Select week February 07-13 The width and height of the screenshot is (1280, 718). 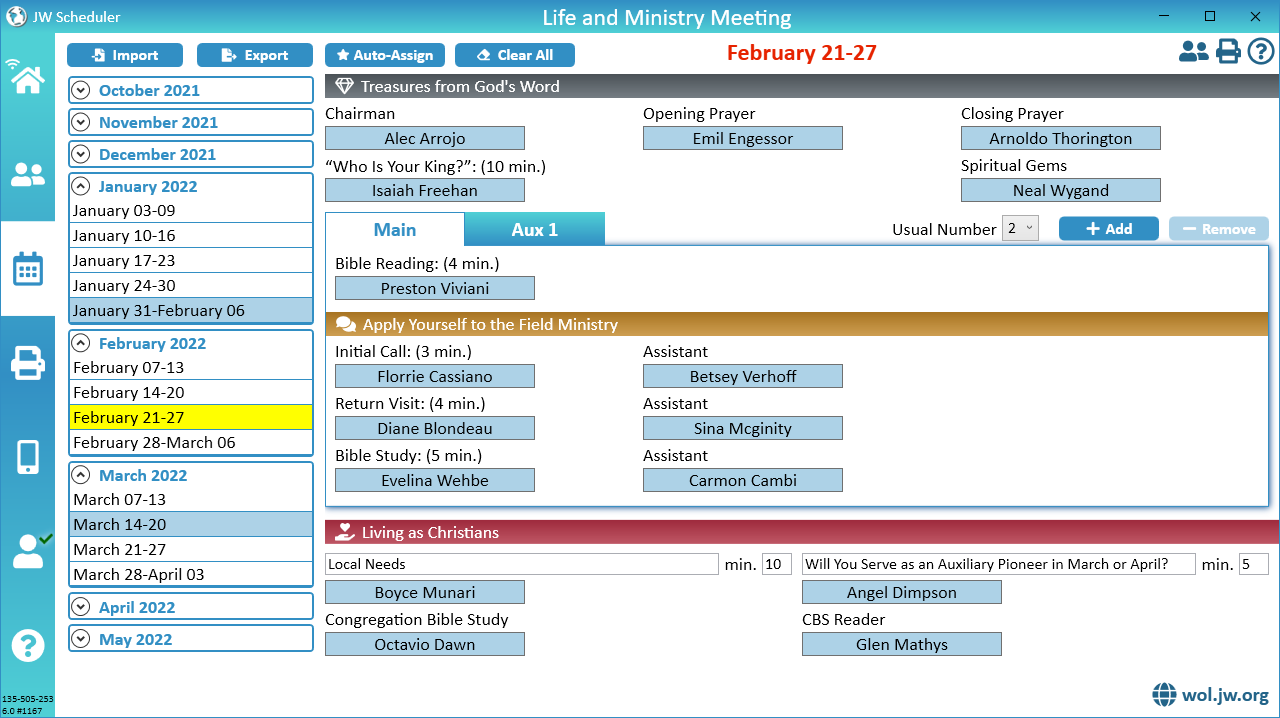pyautogui.click(x=191, y=368)
